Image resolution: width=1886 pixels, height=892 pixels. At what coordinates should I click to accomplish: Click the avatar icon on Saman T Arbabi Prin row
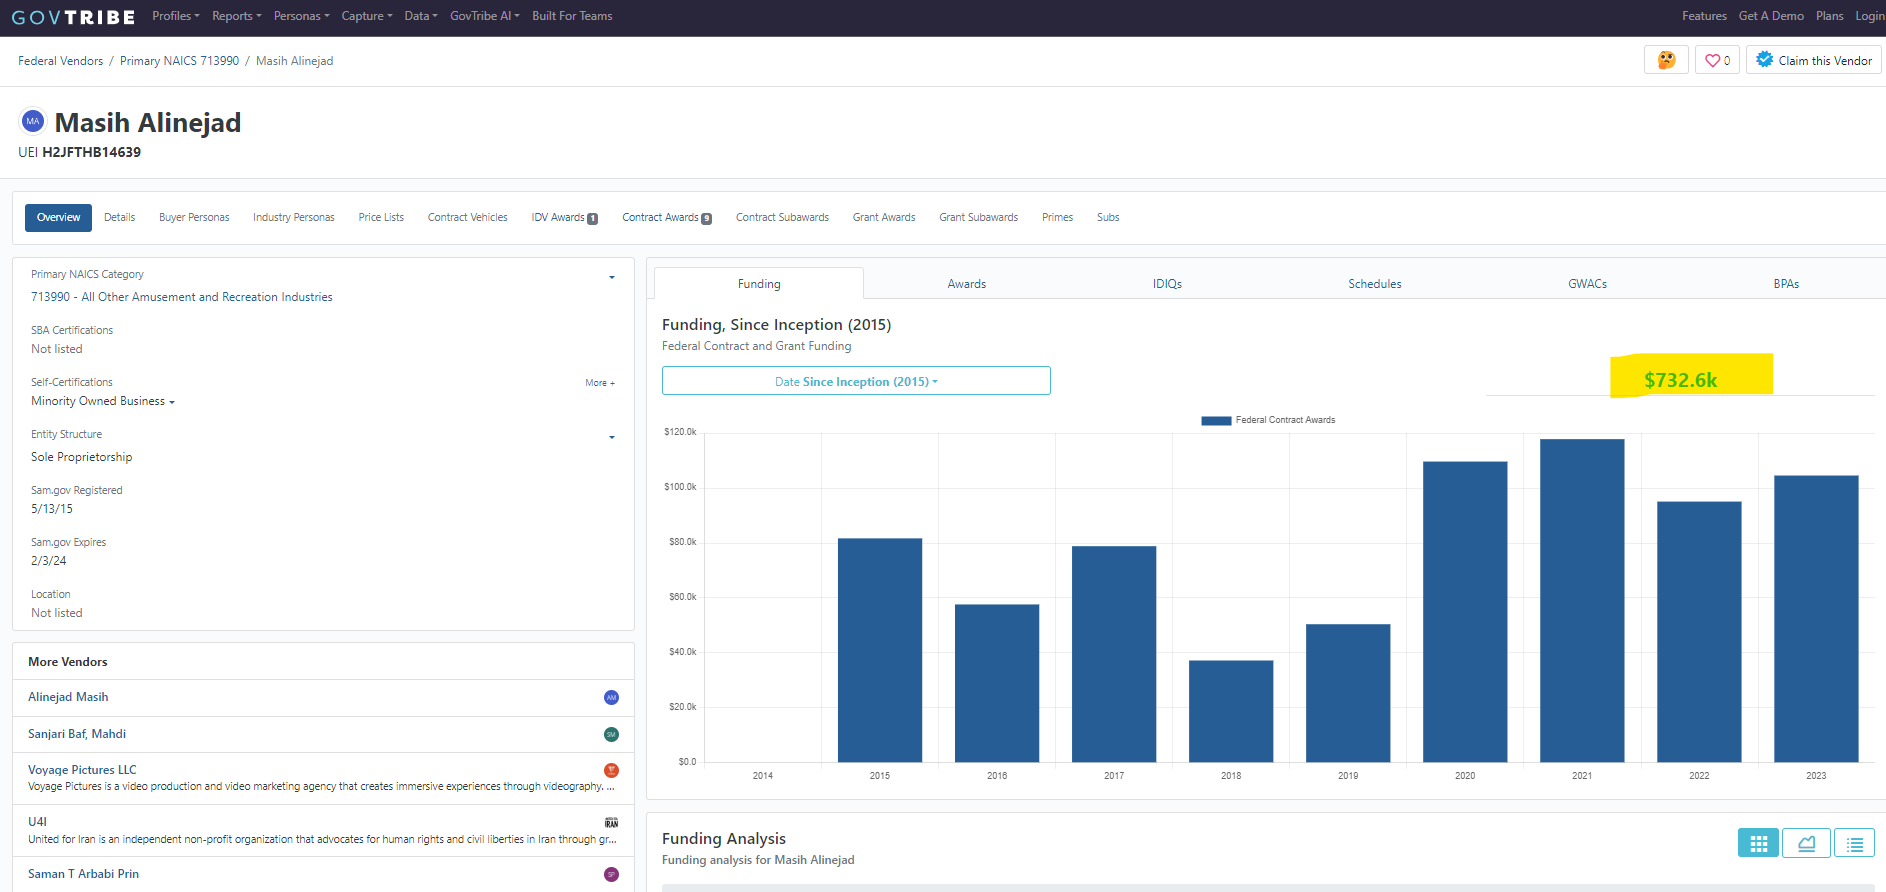611,875
